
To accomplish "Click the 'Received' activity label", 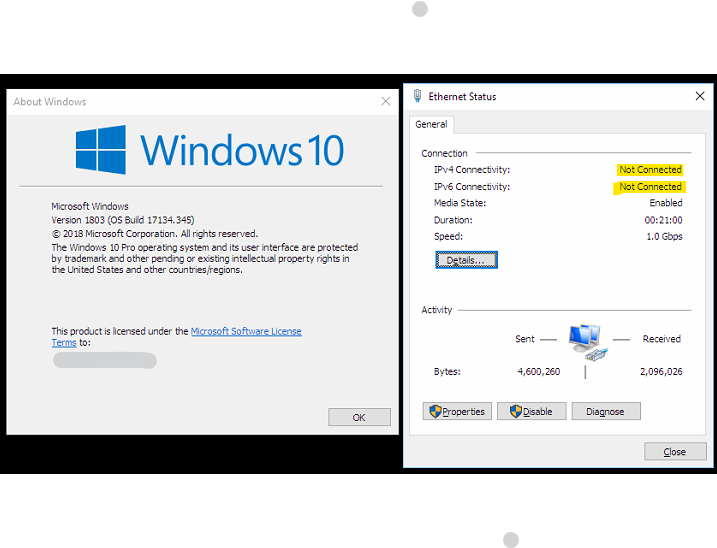I will pyautogui.click(x=662, y=339).
